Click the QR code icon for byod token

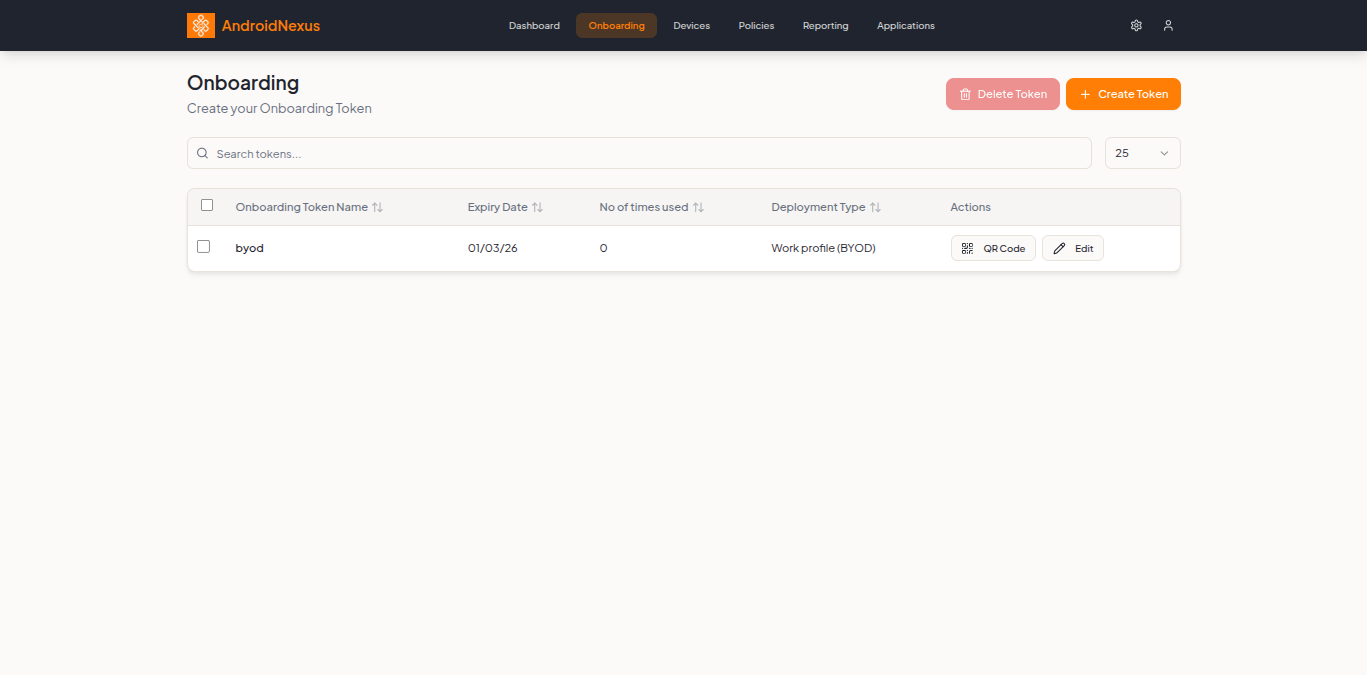(x=966, y=247)
